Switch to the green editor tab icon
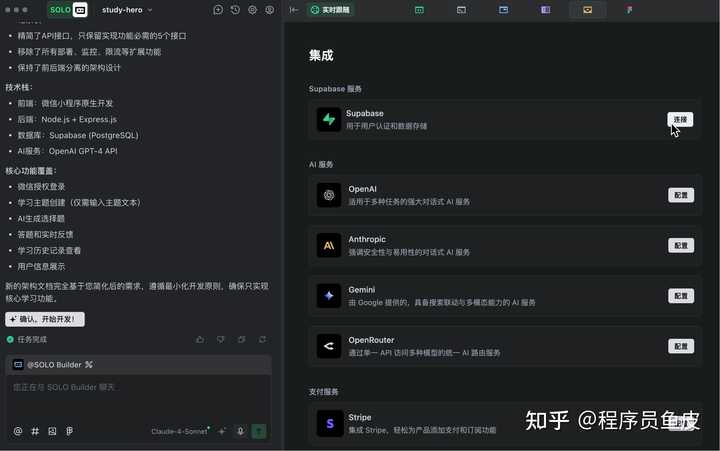 419,10
